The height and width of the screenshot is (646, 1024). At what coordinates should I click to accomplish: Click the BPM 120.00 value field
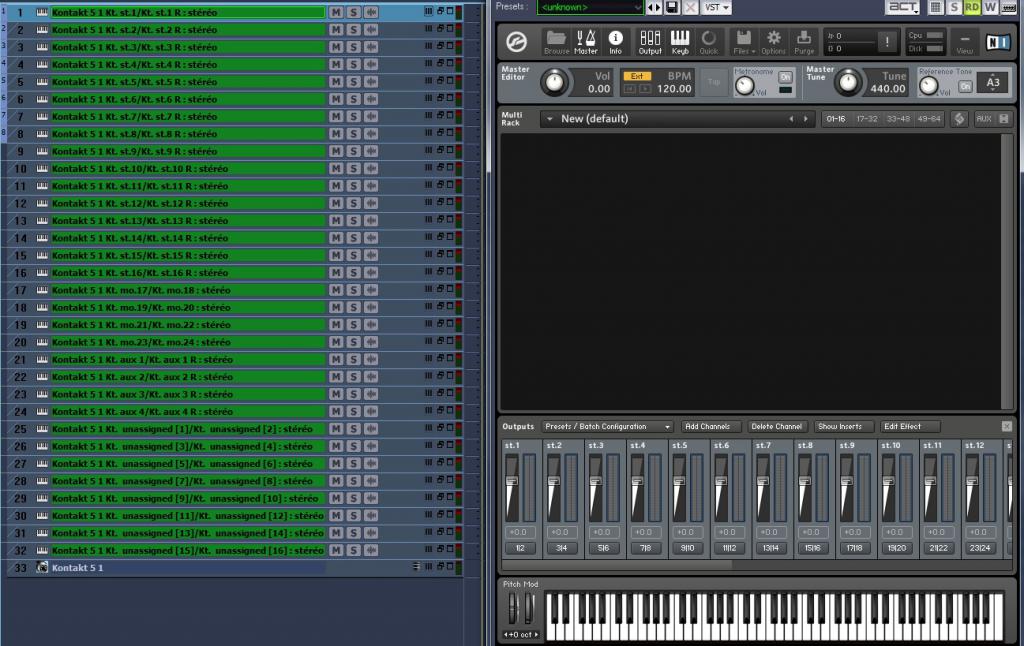[674, 89]
